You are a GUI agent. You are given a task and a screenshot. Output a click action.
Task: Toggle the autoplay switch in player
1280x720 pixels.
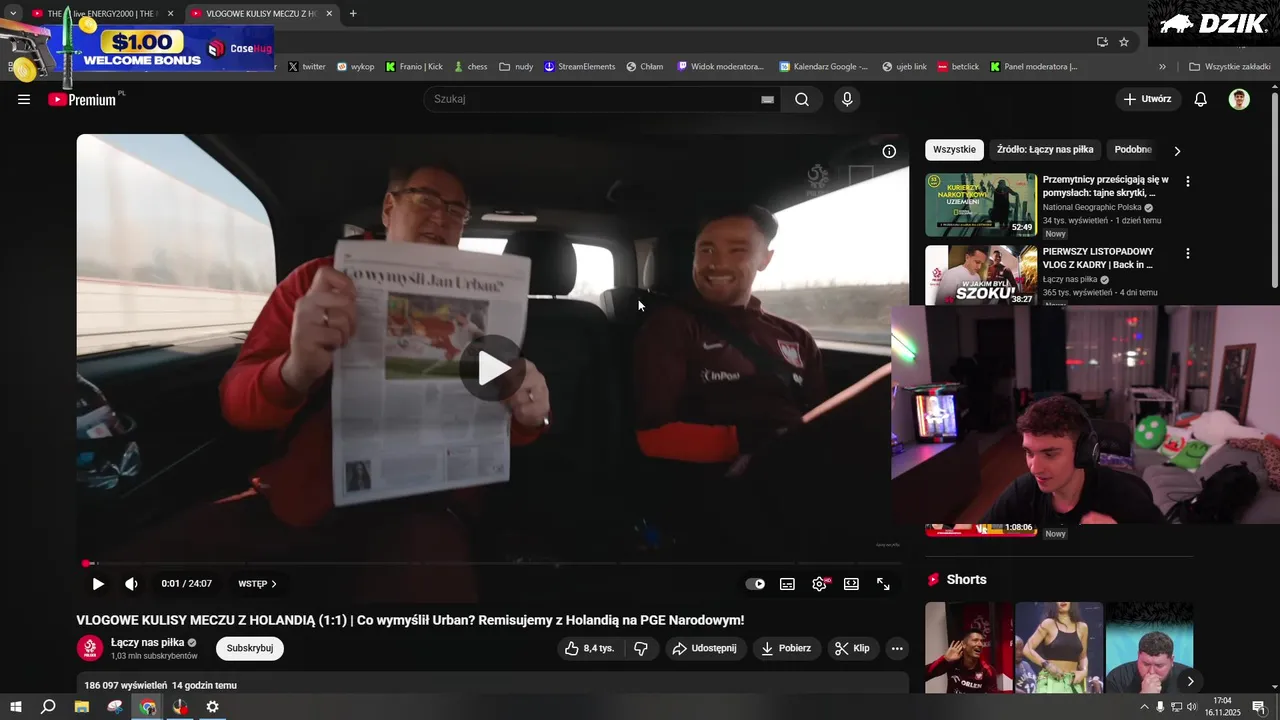pos(755,584)
